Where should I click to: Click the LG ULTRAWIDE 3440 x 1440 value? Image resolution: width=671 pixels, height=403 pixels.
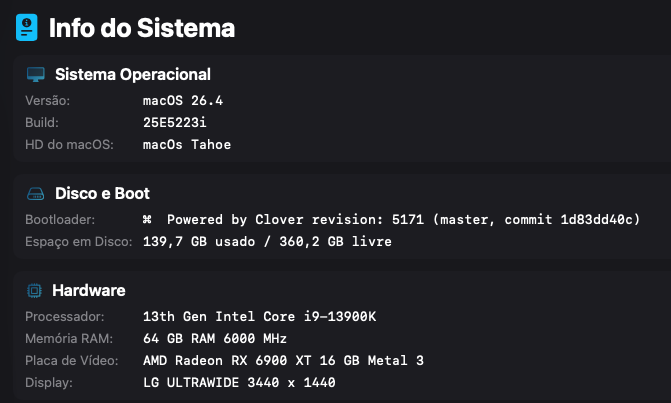point(239,382)
